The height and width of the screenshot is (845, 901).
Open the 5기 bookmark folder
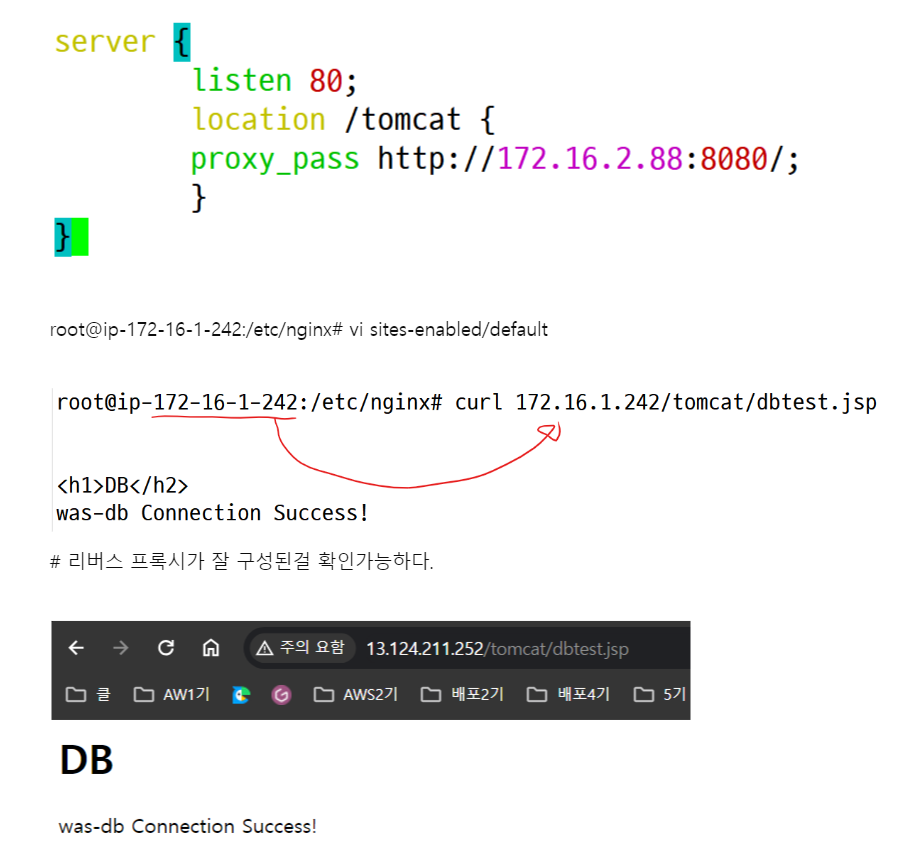tap(660, 694)
